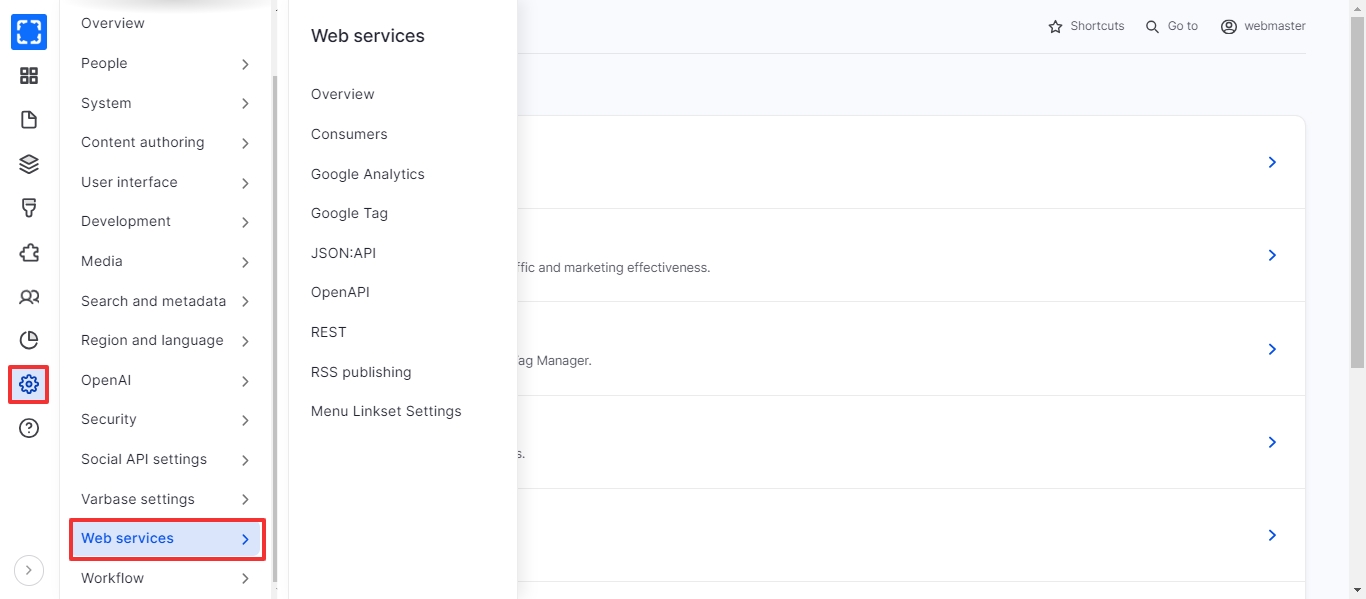Viewport: 1366px width, 599px height.
Task: Open the Structure layers icon in sidebar
Action: [29, 164]
